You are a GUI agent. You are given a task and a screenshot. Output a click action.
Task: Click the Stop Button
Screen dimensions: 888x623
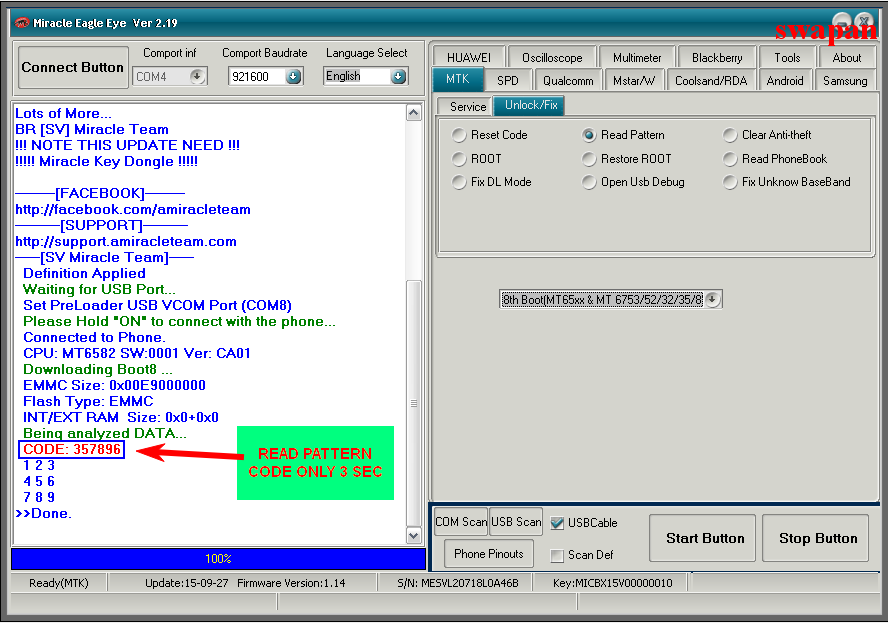pyautogui.click(x=816, y=538)
